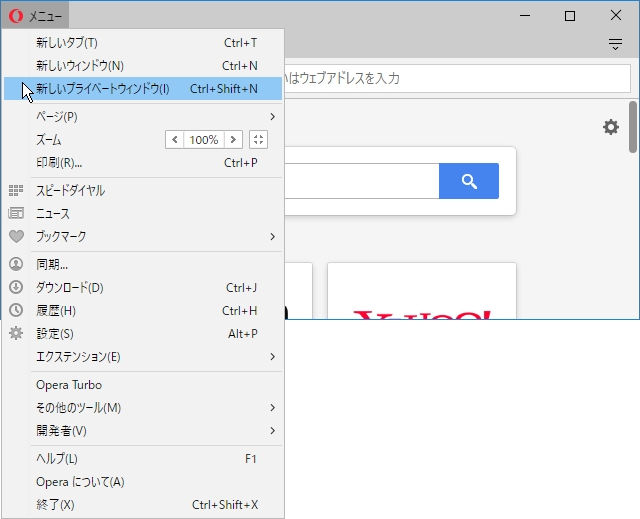Expand the ページ(P) submenu
Screen dimensions: 640x519
pos(143,117)
